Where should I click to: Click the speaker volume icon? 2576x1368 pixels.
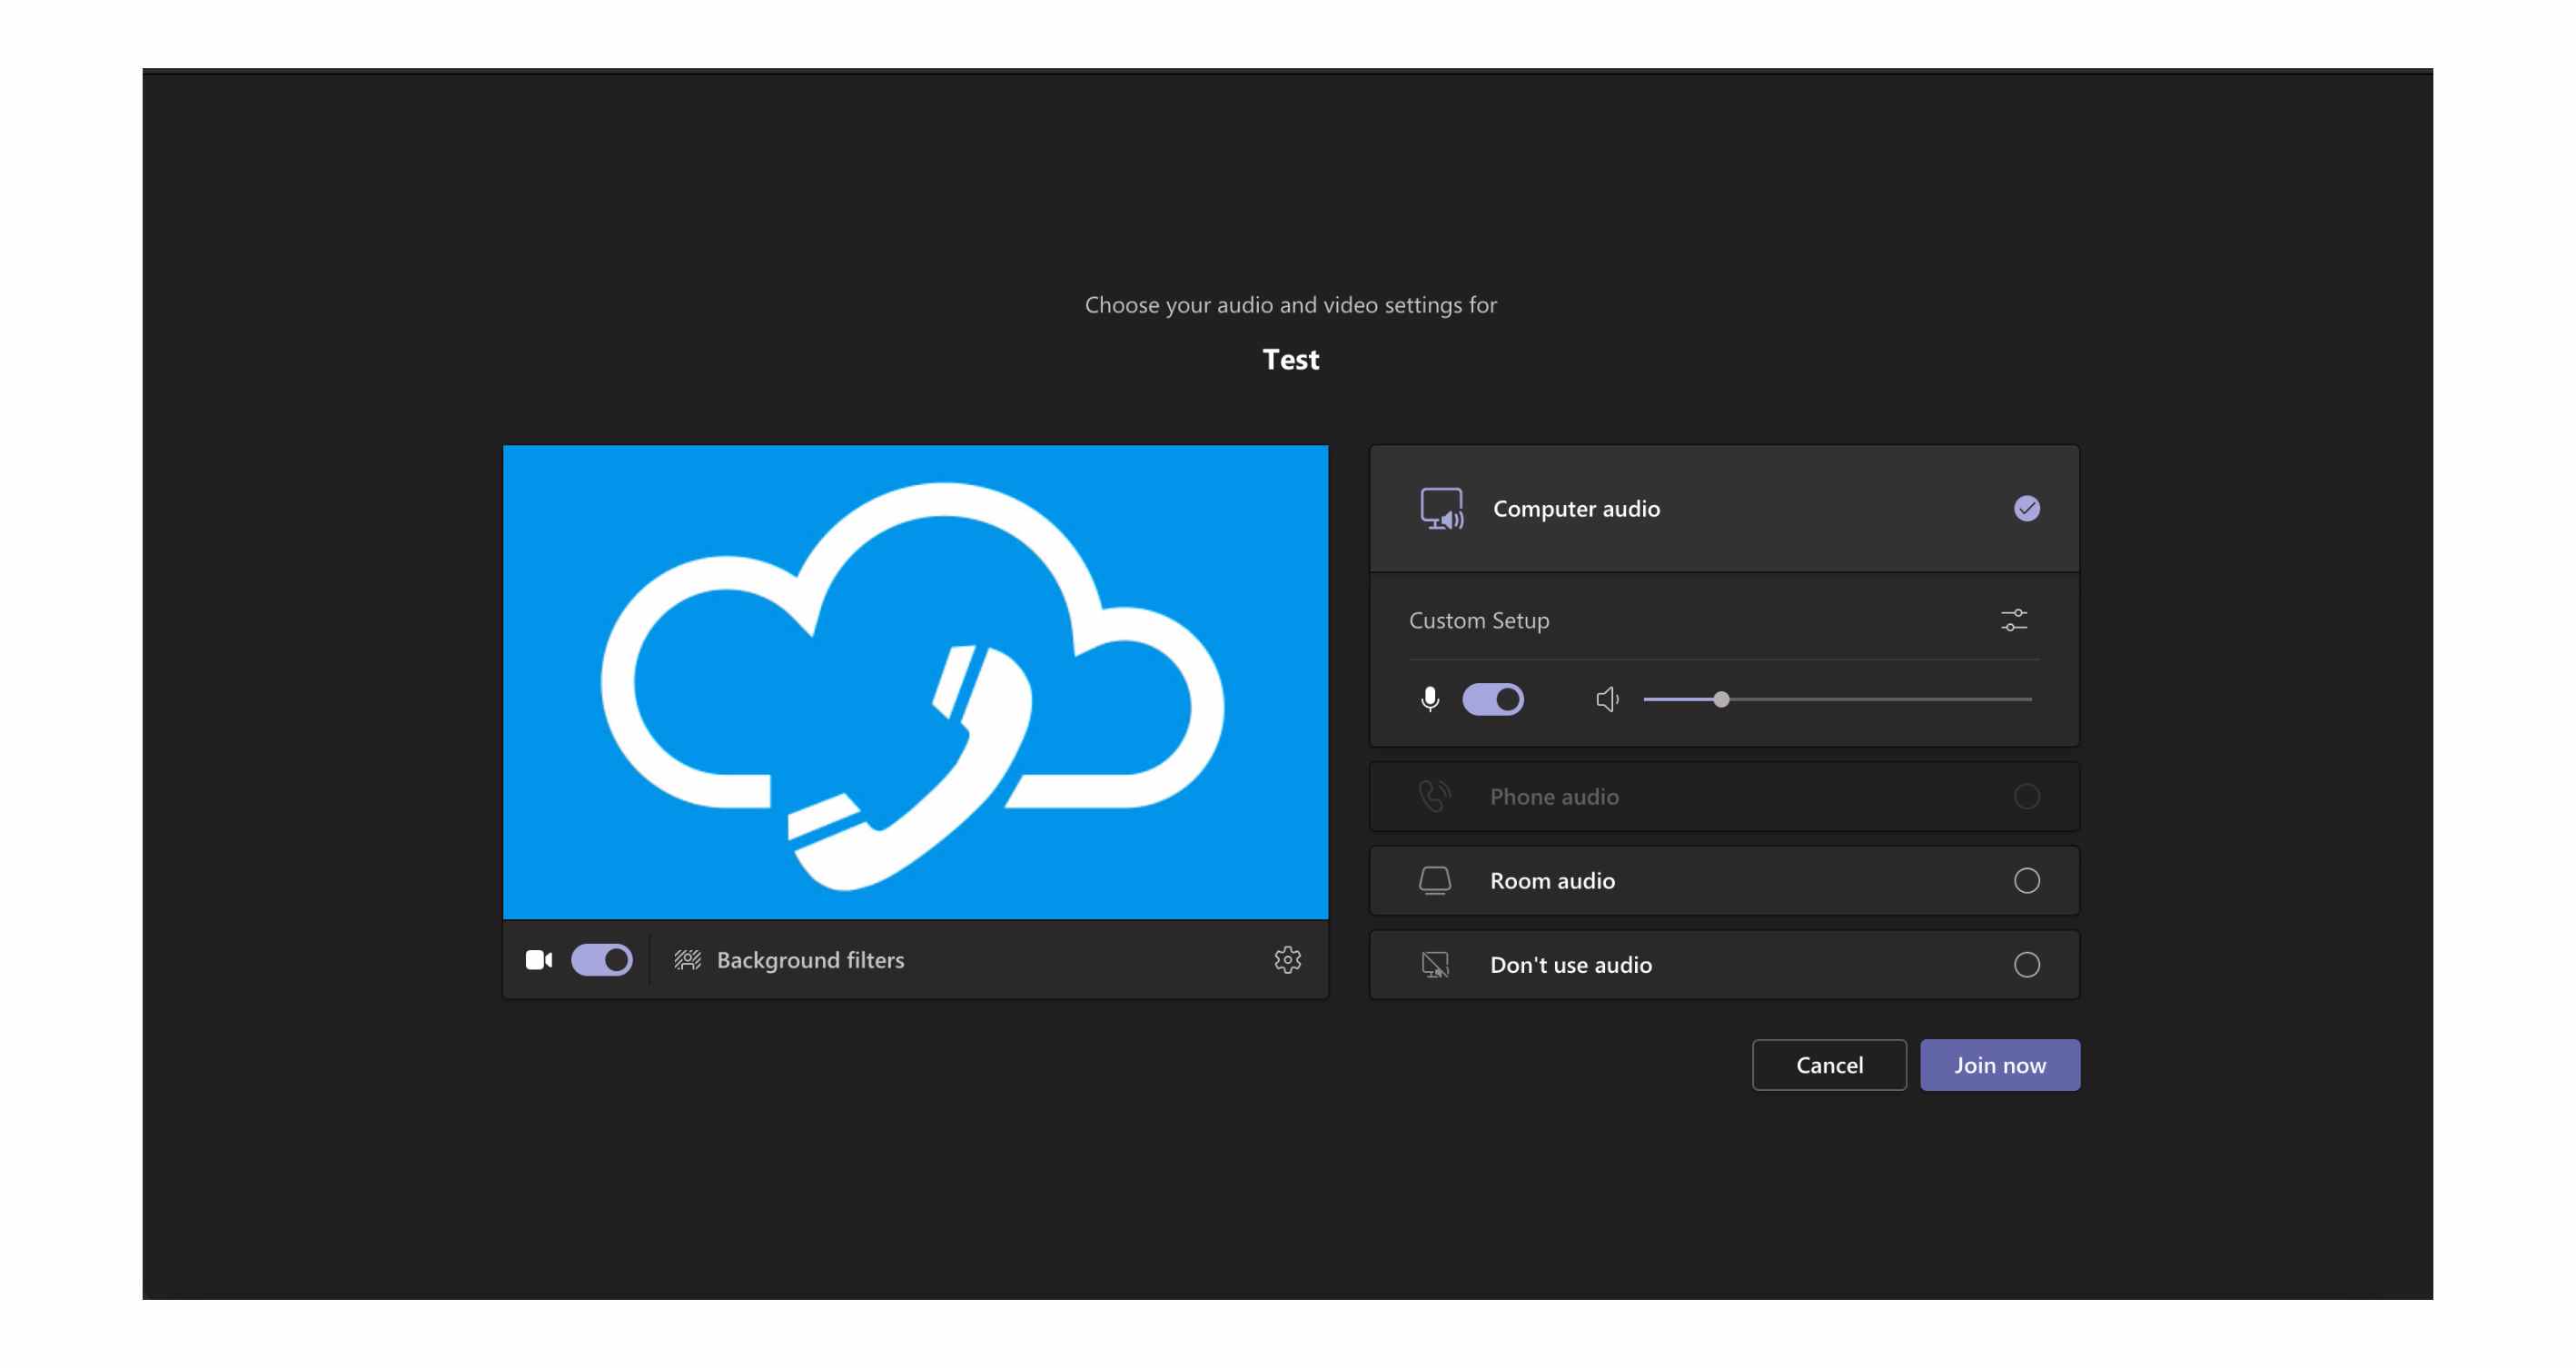(1607, 699)
